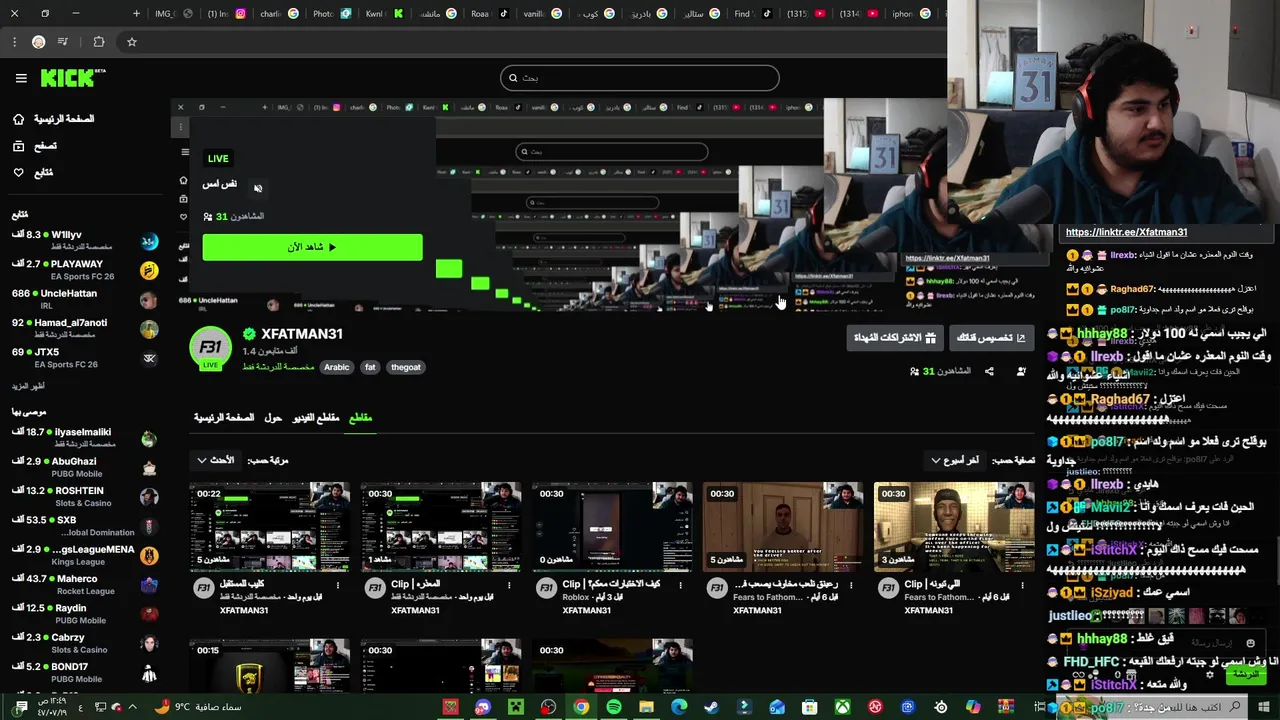The image size is (1280, 720).
Task: Open the home page sidebar icon
Action: coord(18,119)
